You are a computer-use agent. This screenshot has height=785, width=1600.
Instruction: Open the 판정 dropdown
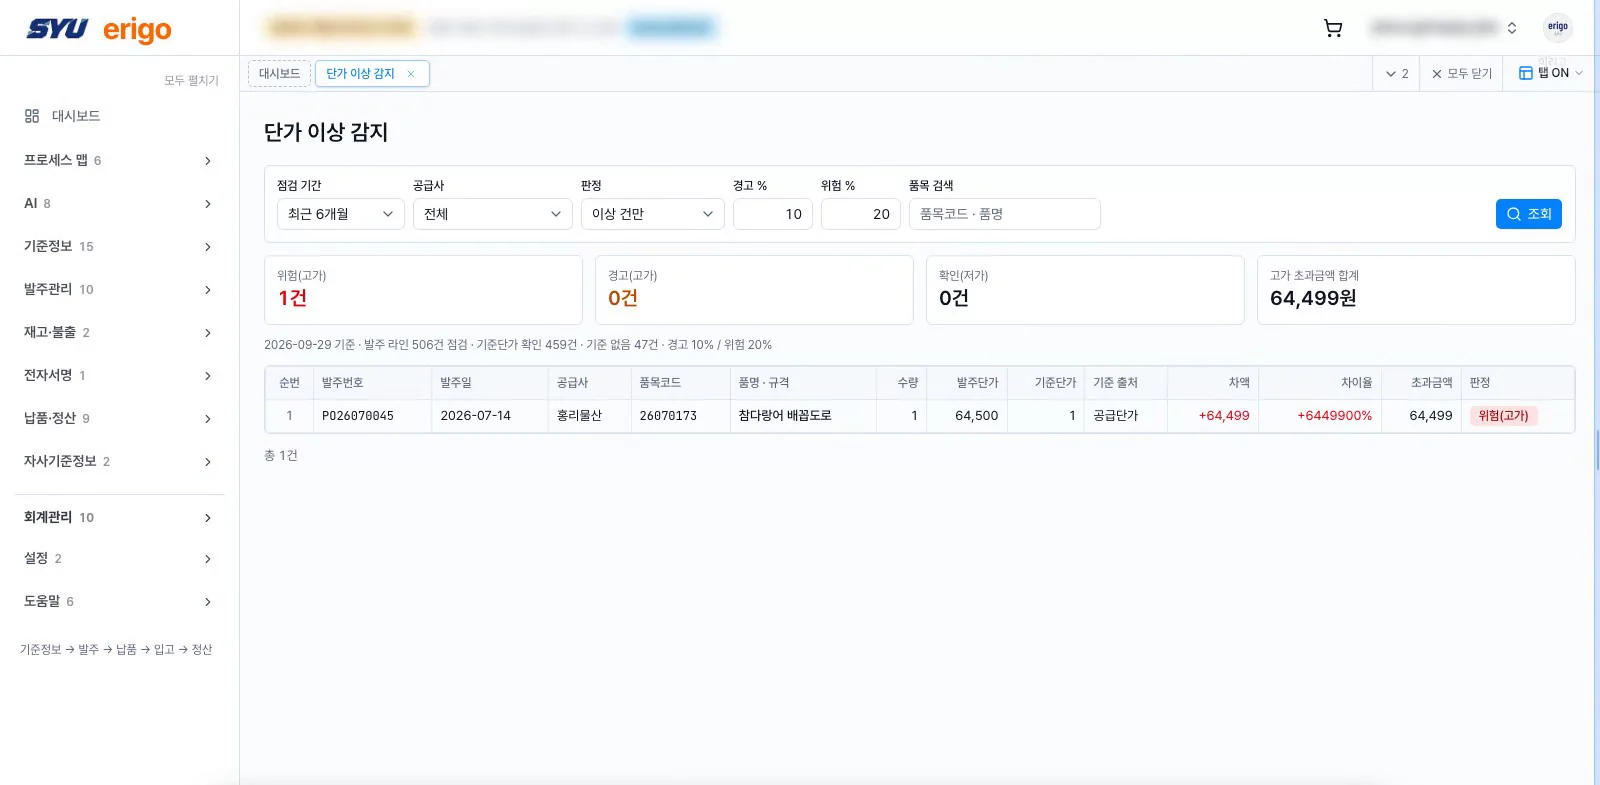click(x=653, y=214)
